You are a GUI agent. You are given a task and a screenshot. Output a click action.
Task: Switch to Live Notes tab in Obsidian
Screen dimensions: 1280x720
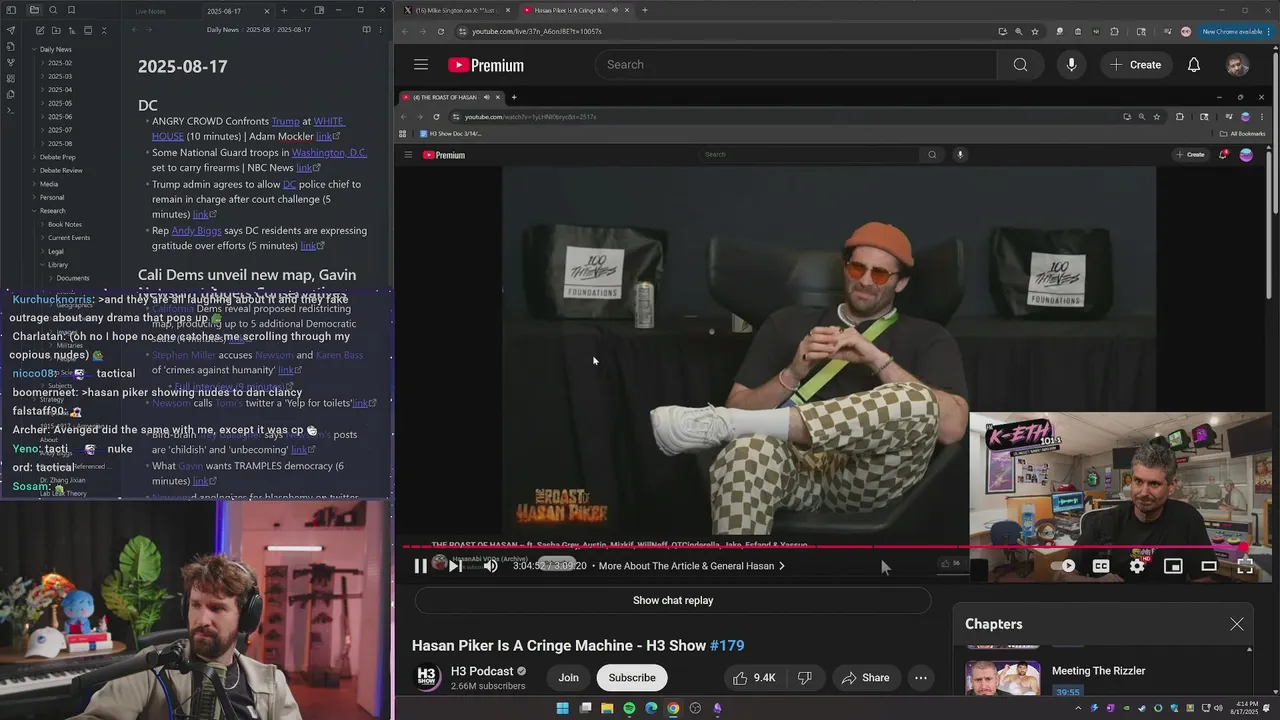coord(150,11)
